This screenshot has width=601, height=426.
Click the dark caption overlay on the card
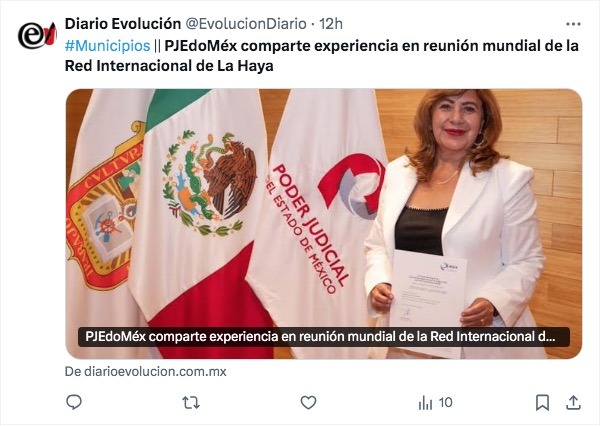pos(324,337)
